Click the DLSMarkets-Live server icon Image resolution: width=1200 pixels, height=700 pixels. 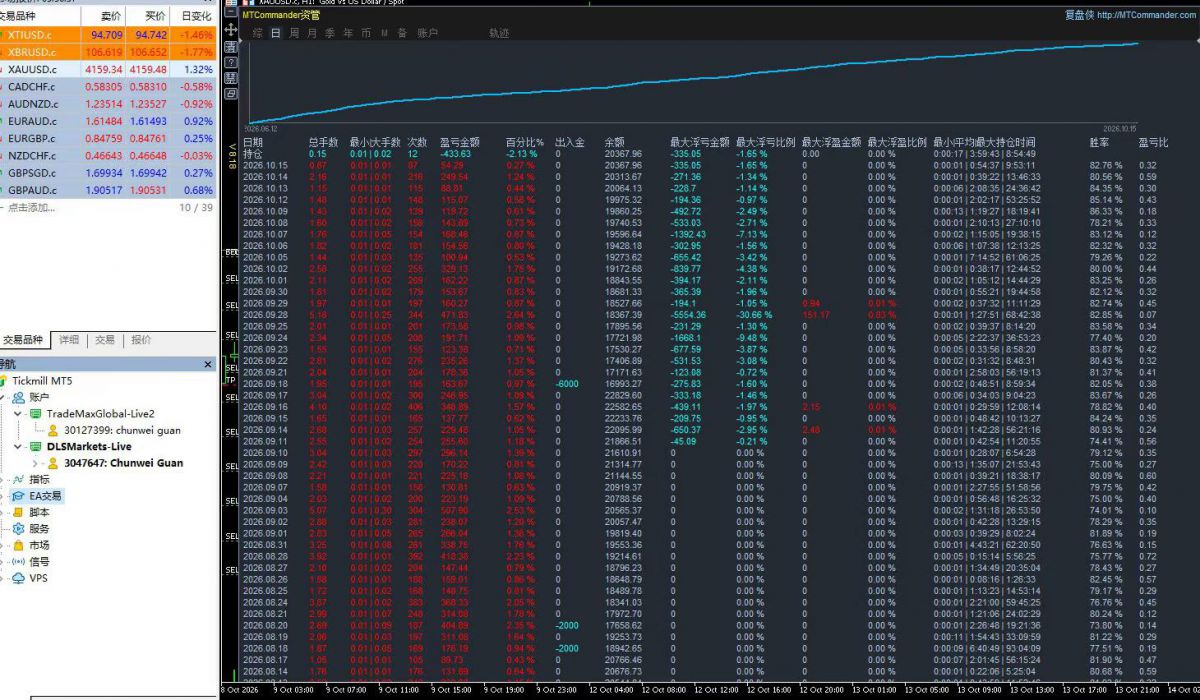(x=36, y=447)
